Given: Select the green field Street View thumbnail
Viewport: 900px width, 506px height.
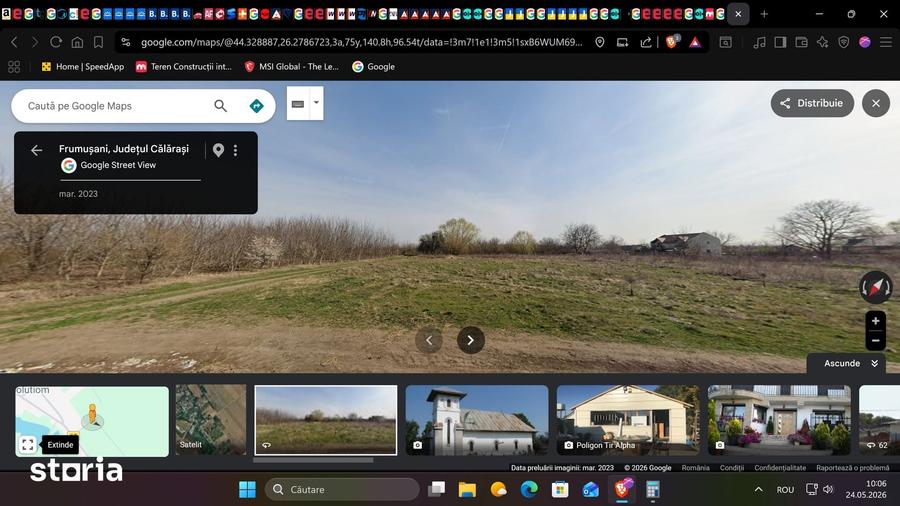Looking at the screenshot, I should coord(325,420).
